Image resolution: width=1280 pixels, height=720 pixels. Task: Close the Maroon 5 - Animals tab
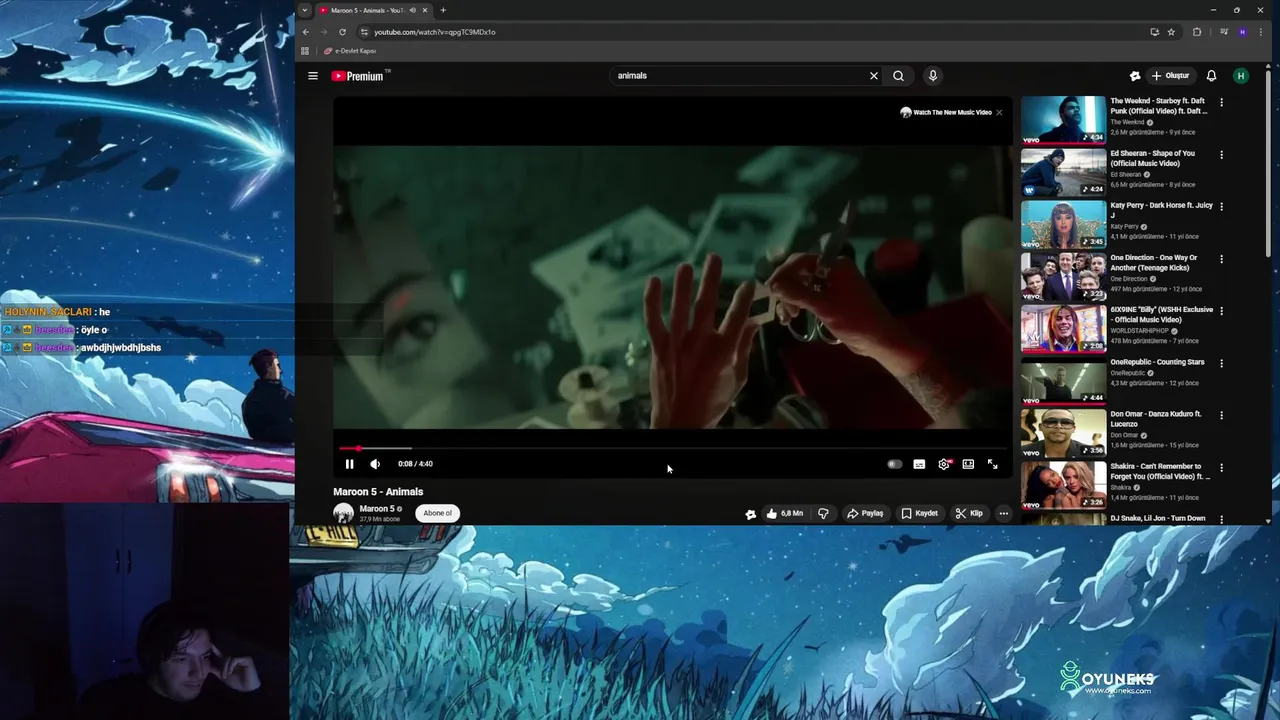(x=425, y=10)
